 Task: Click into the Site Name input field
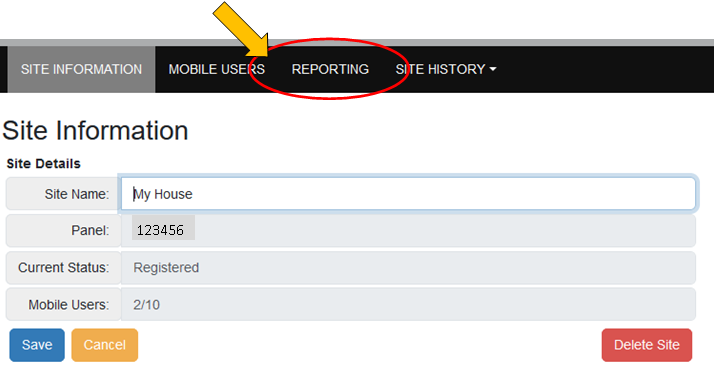coord(408,194)
